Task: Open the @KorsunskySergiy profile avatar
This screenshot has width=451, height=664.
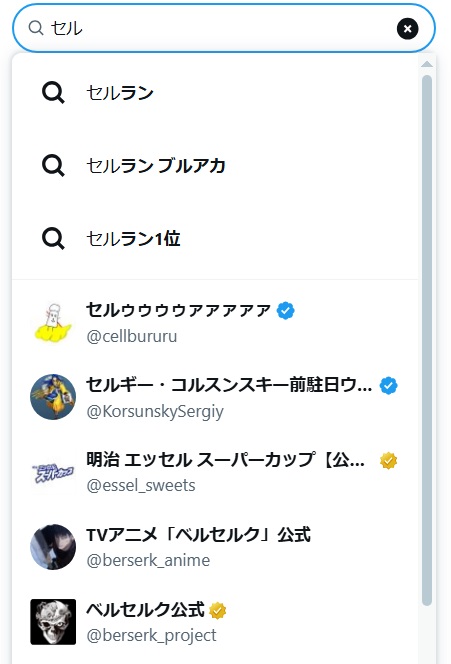Action: click(x=53, y=397)
